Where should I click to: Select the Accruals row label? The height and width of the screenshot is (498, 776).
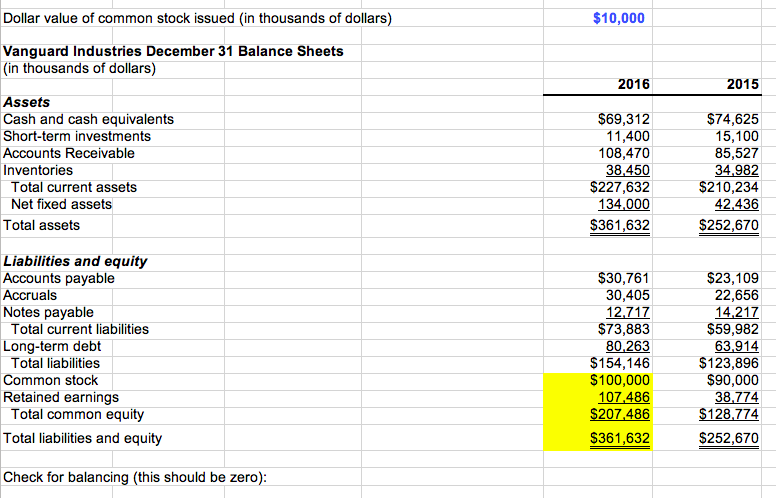[30, 296]
